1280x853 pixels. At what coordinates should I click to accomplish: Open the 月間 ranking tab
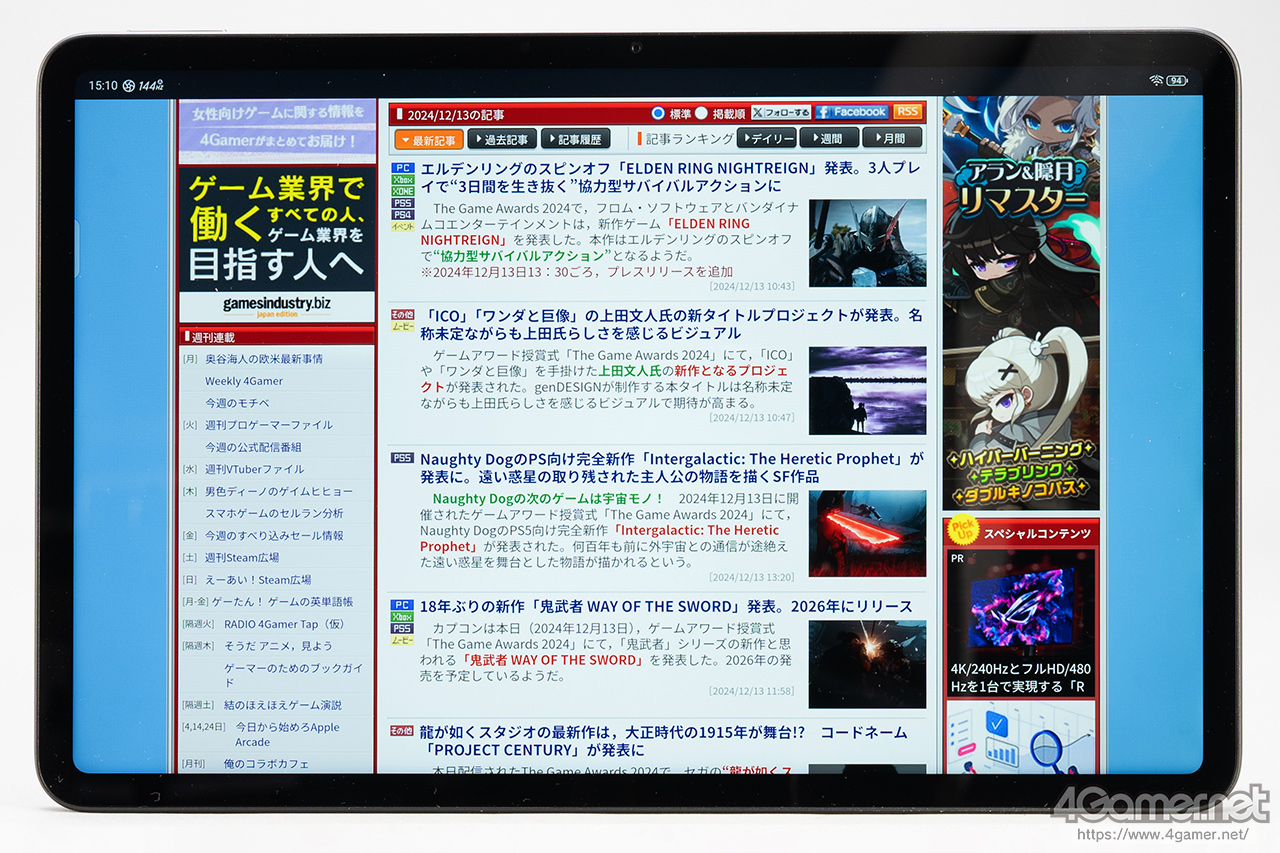tap(892, 139)
